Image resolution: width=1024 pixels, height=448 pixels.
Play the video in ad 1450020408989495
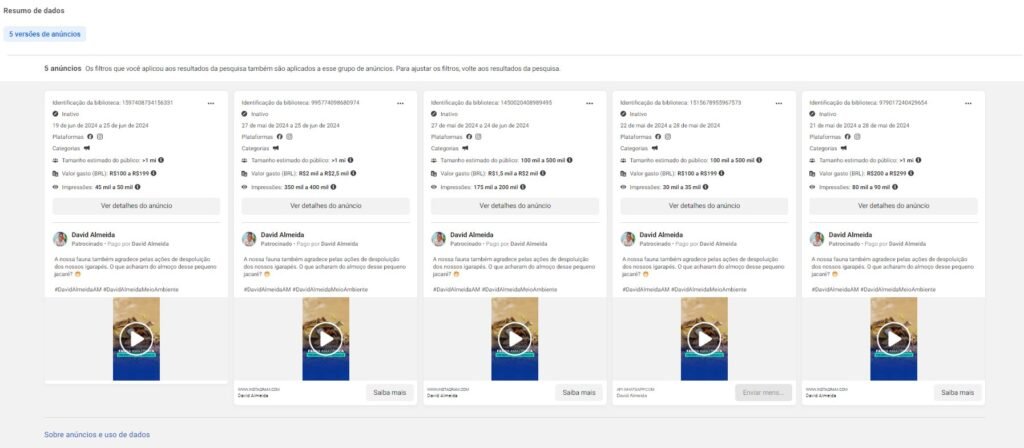coord(514,338)
